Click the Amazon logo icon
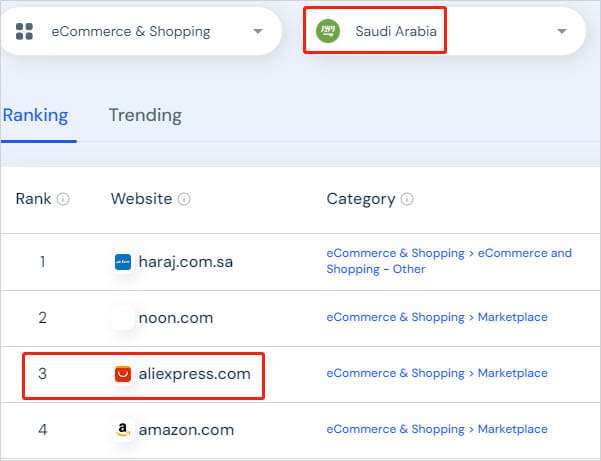This screenshot has width=601, height=461. pyautogui.click(x=123, y=430)
